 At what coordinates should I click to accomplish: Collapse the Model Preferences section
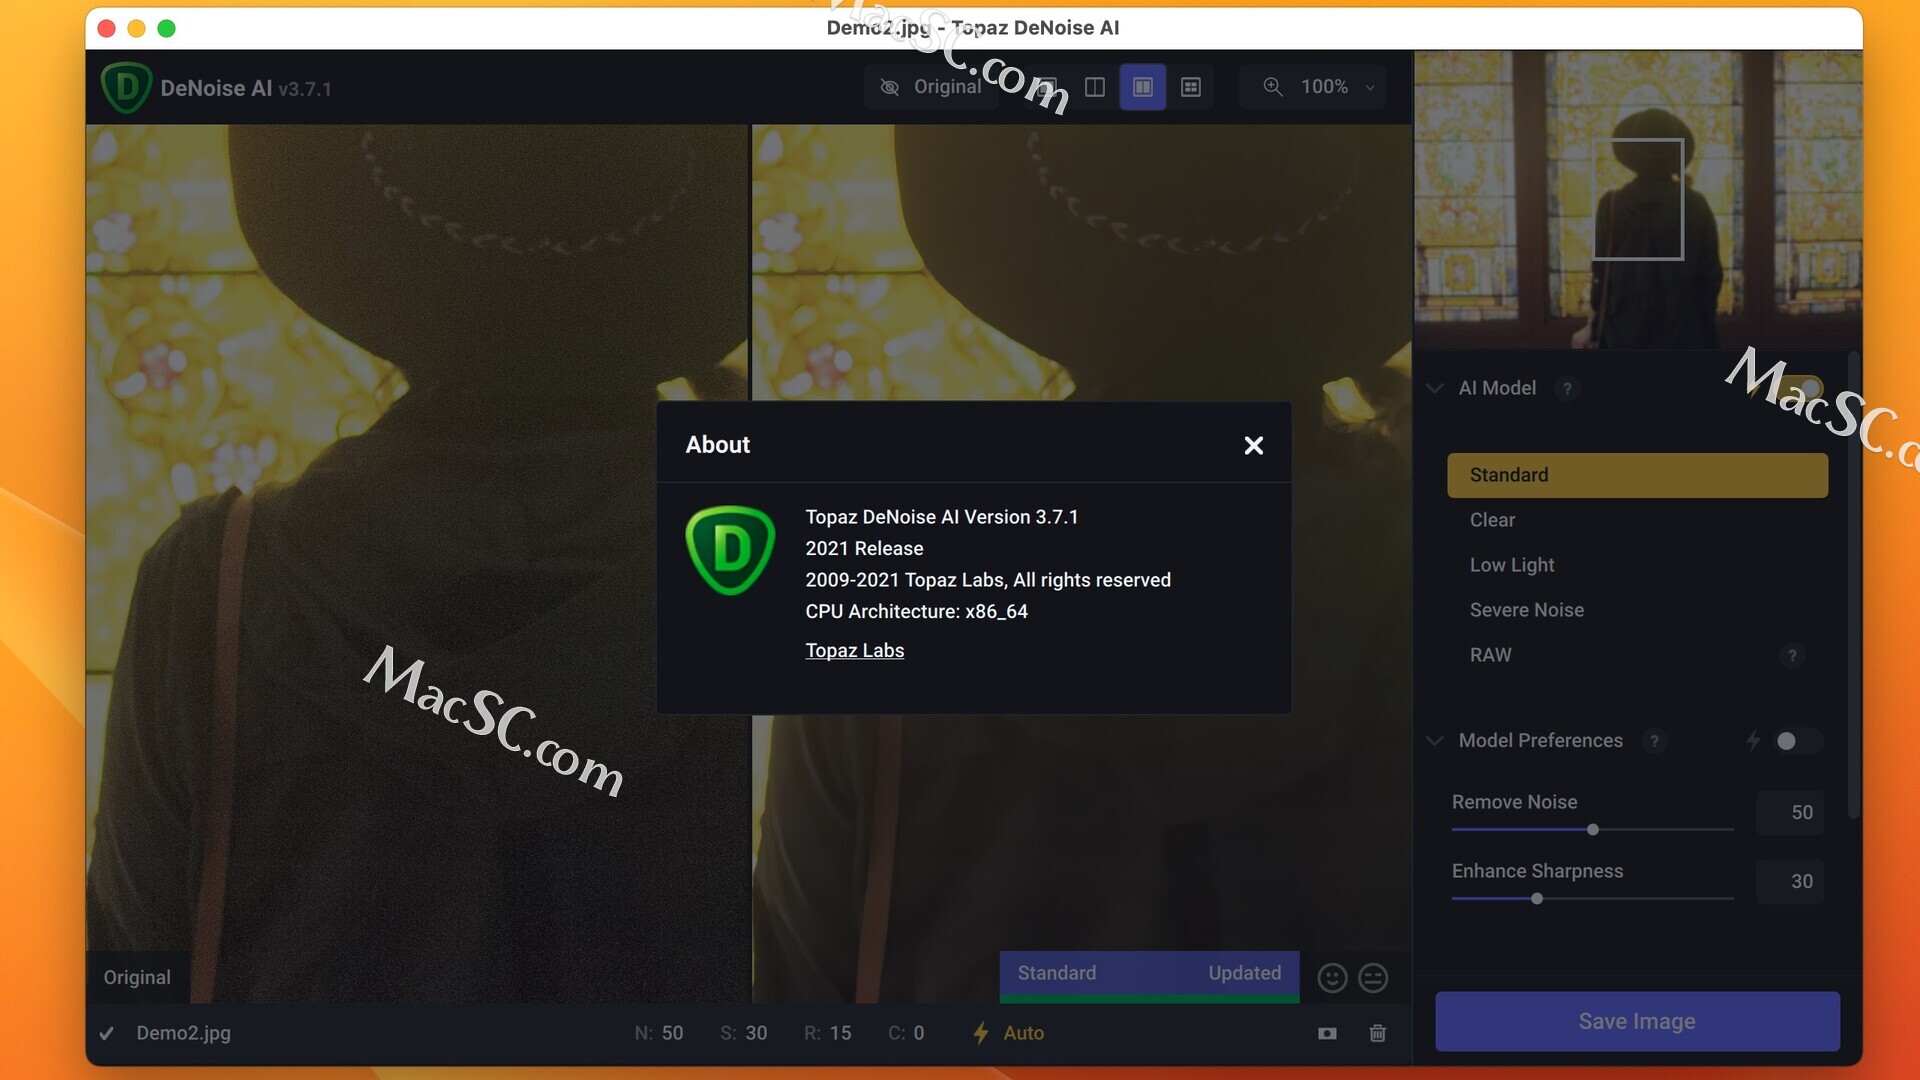(1434, 741)
